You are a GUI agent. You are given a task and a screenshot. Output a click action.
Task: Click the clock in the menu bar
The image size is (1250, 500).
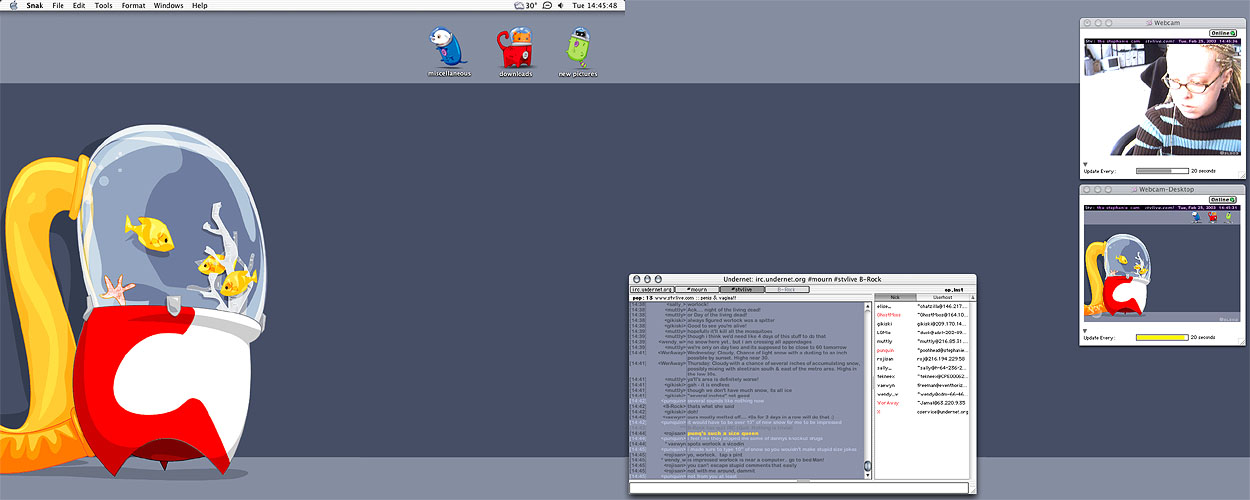597,5
